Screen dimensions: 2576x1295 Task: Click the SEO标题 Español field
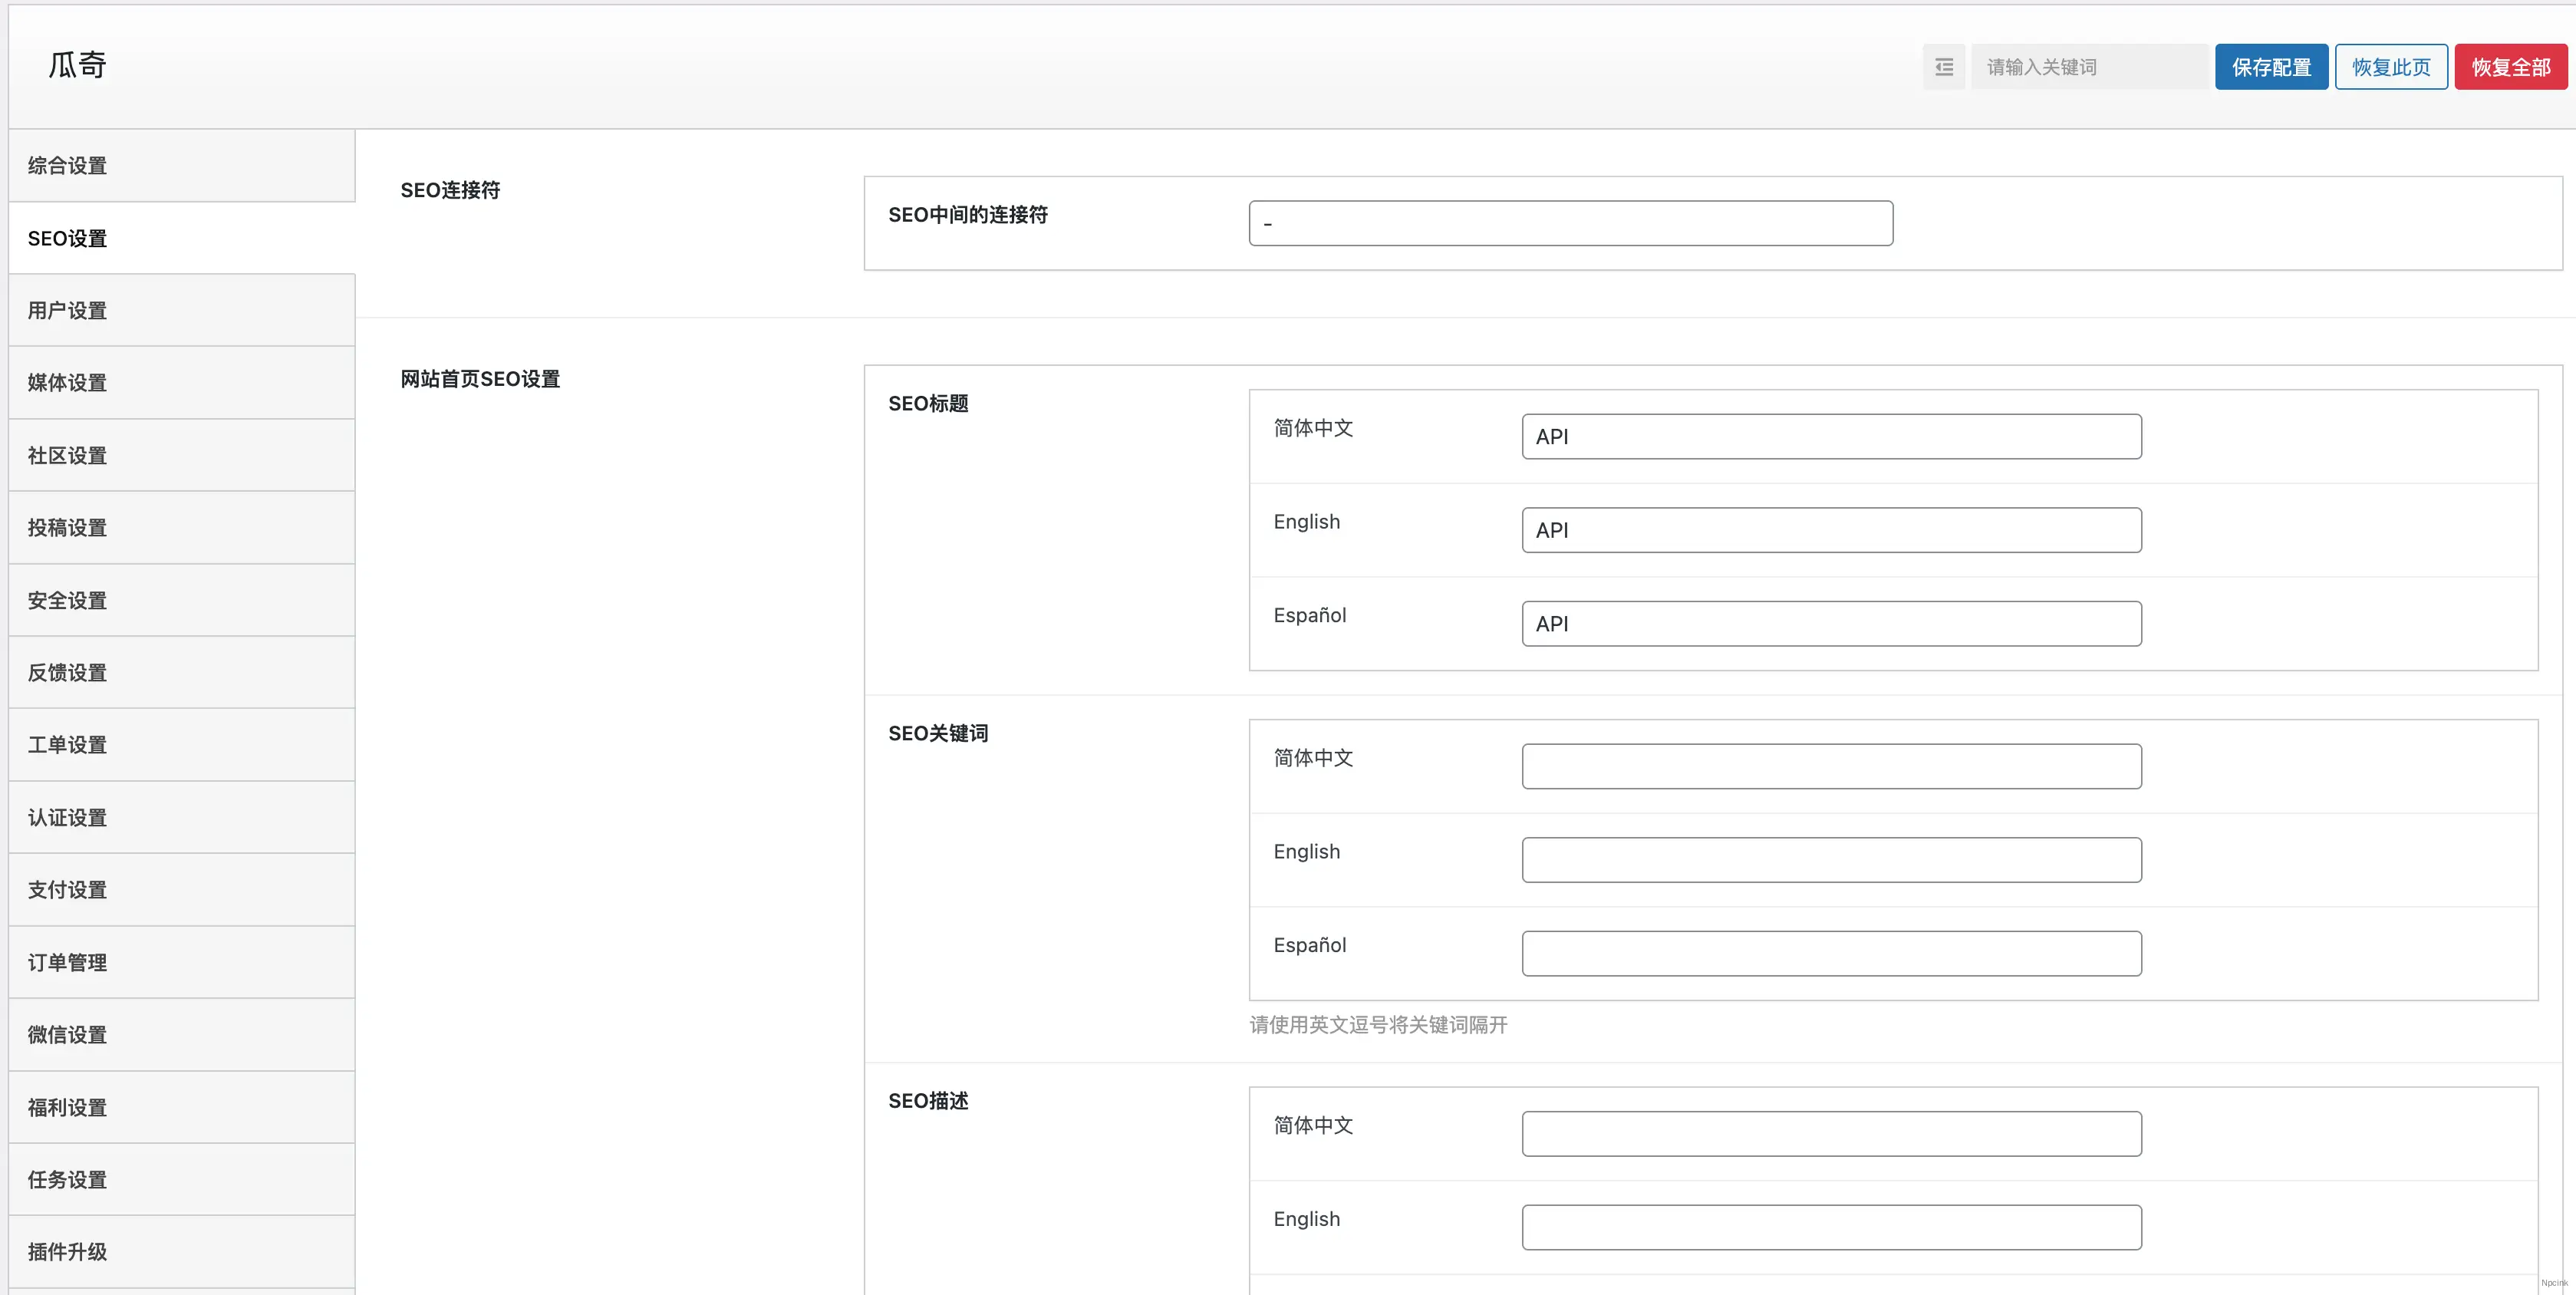point(1831,624)
